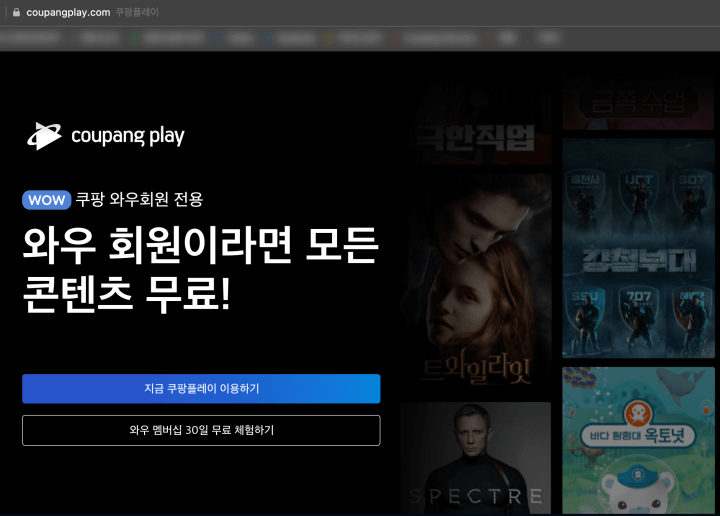The image size is (720, 516).
Task: Click the 와우 멤버십 30일 무료 체험하기 button
Action: click(201, 430)
